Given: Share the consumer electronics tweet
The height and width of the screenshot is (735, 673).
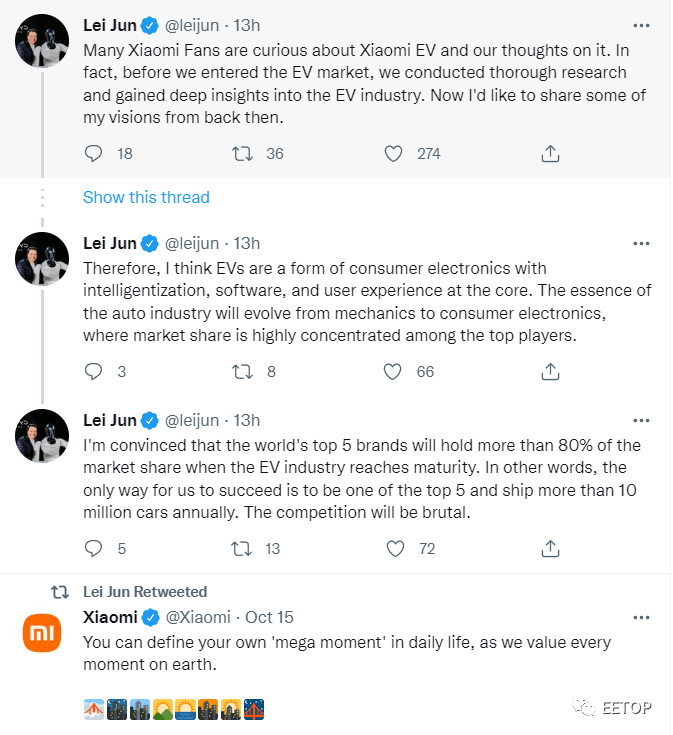Looking at the screenshot, I should [x=550, y=371].
